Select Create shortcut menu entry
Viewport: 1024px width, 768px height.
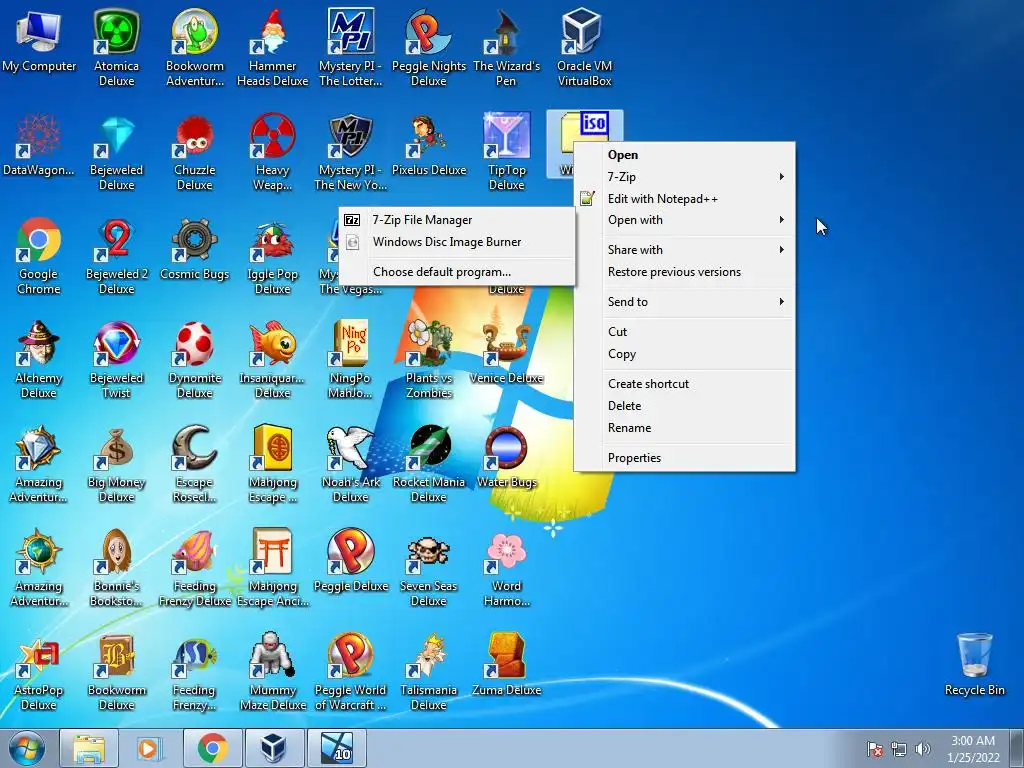pyautogui.click(x=684, y=384)
